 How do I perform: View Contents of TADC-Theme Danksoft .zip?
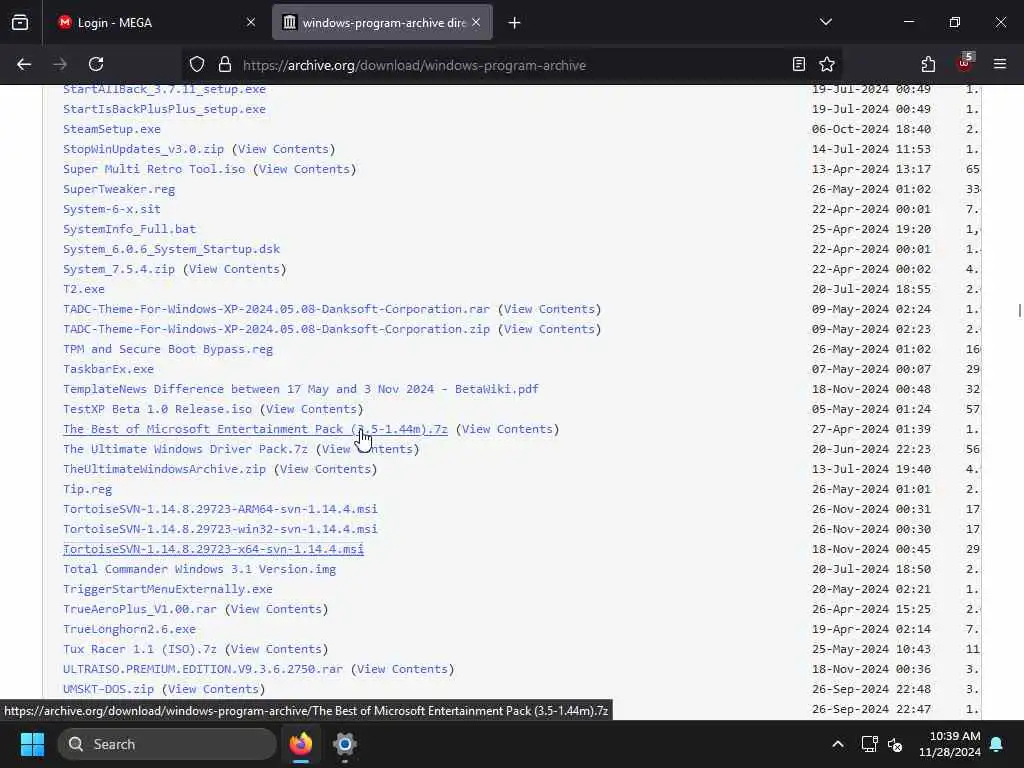pyautogui.click(x=549, y=329)
